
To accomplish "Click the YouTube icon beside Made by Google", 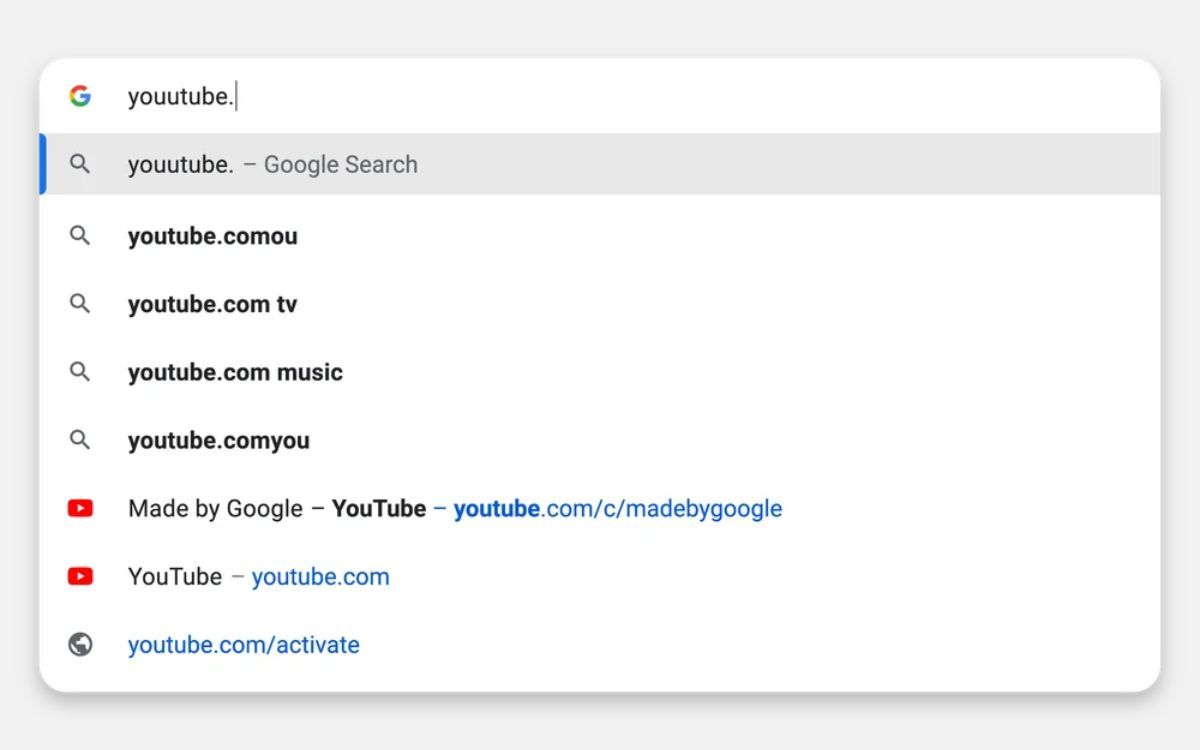I will [80, 508].
